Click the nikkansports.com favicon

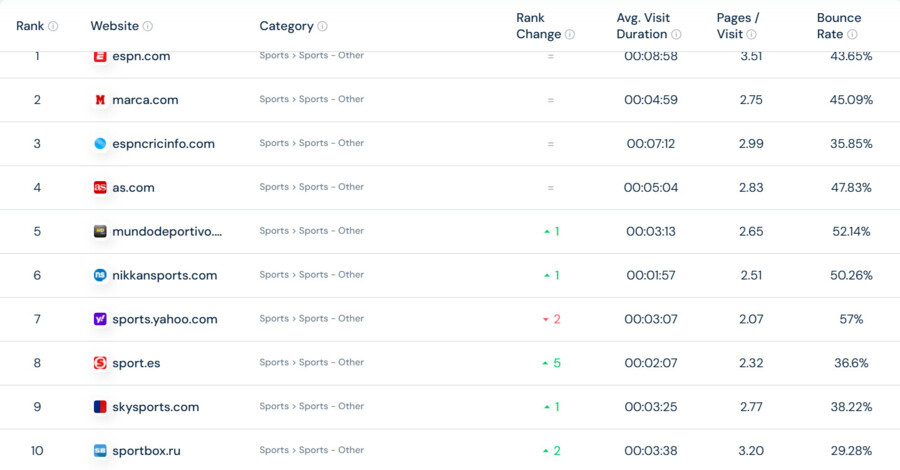tap(100, 275)
